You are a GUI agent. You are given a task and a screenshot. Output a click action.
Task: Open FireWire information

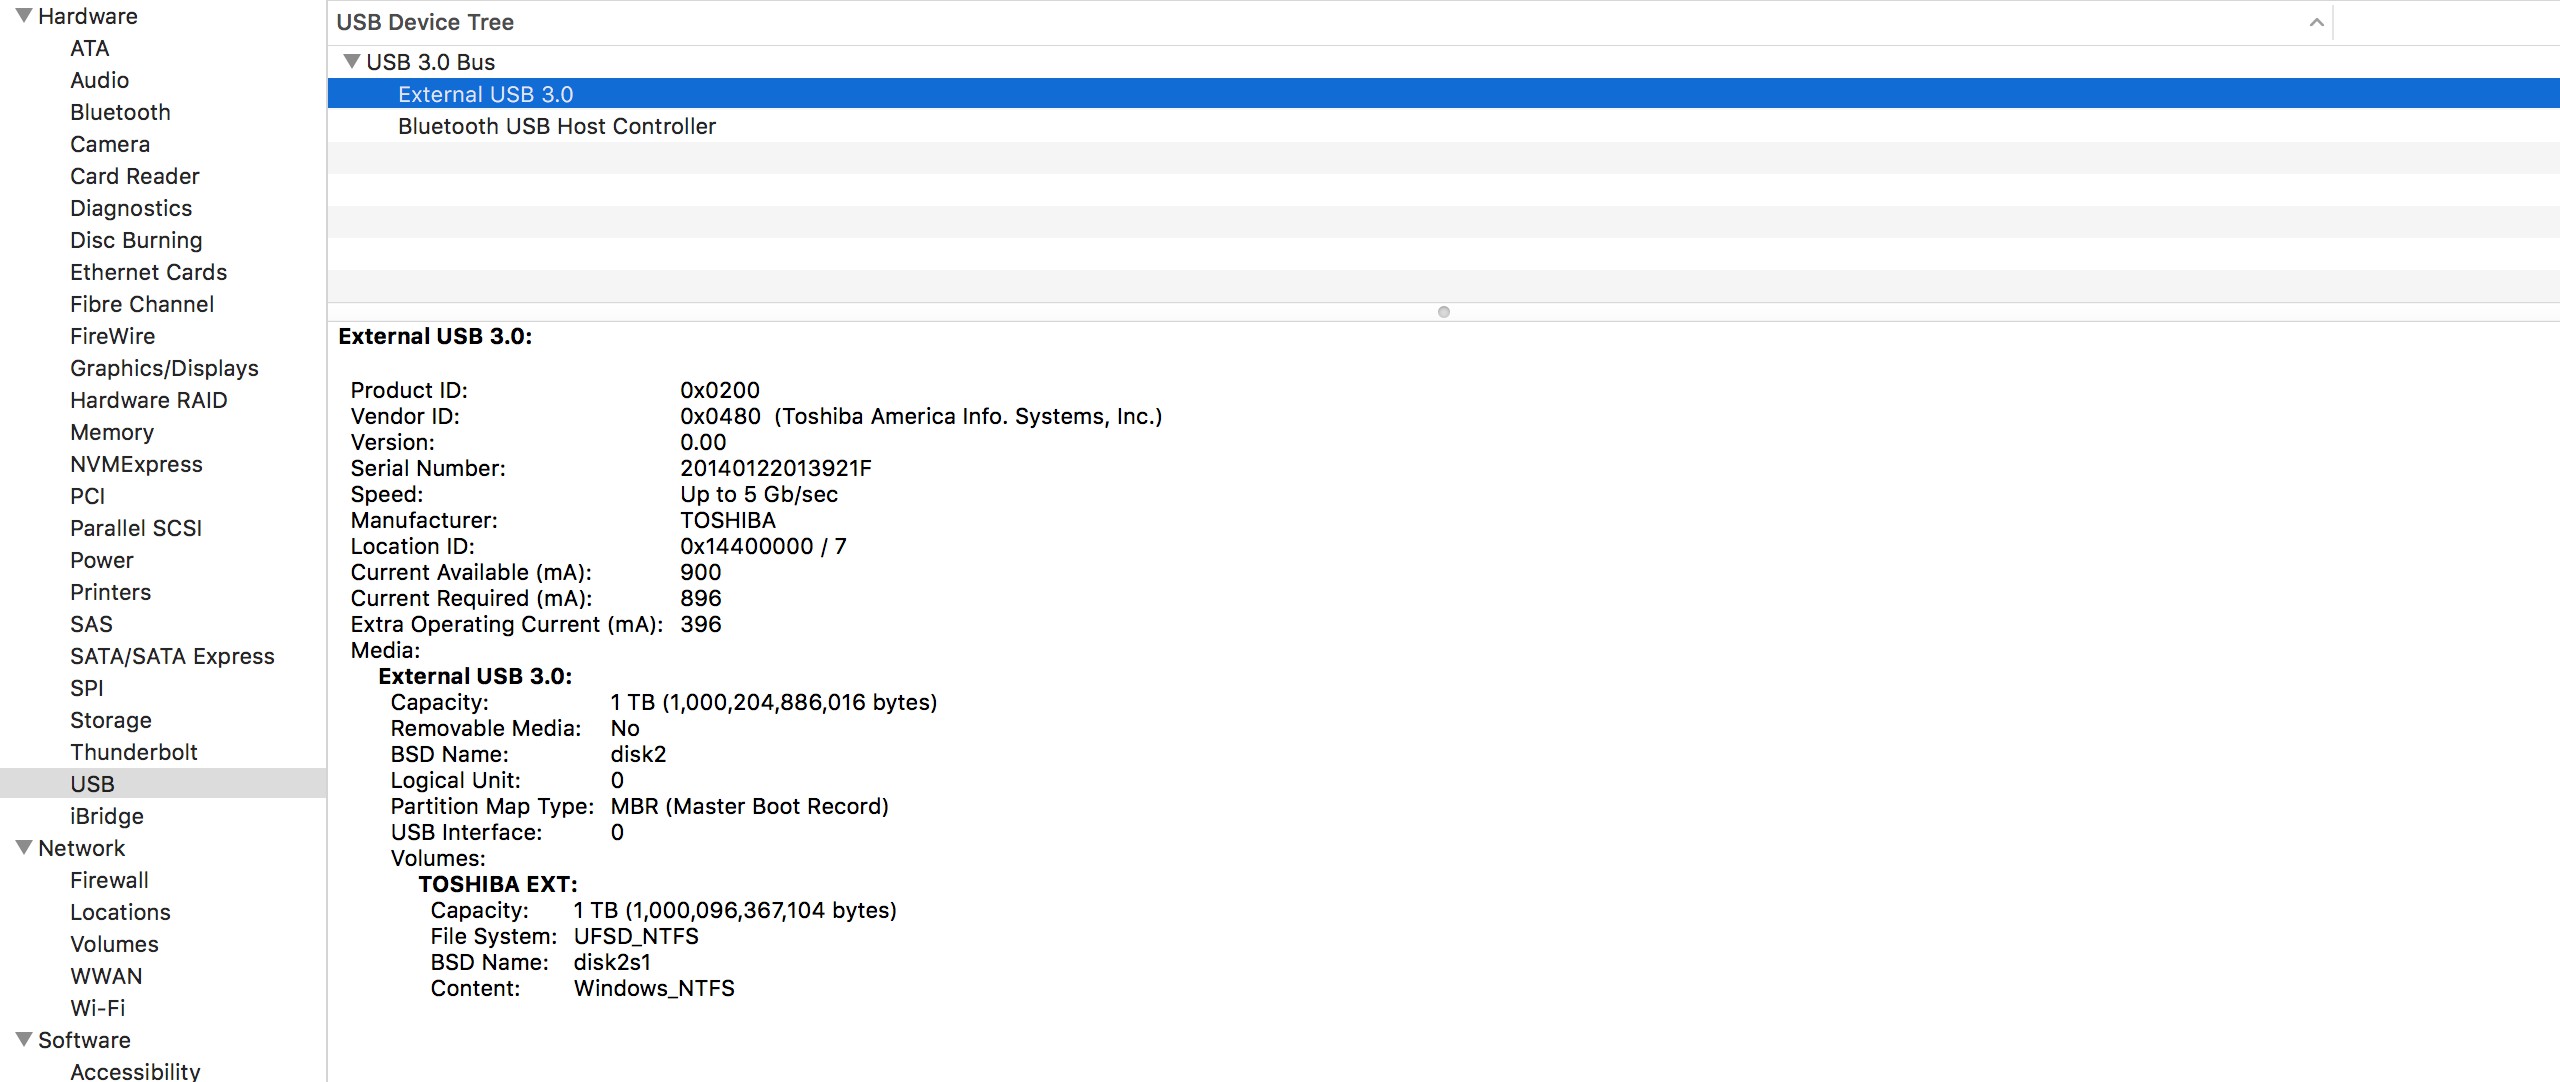point(112,336)
